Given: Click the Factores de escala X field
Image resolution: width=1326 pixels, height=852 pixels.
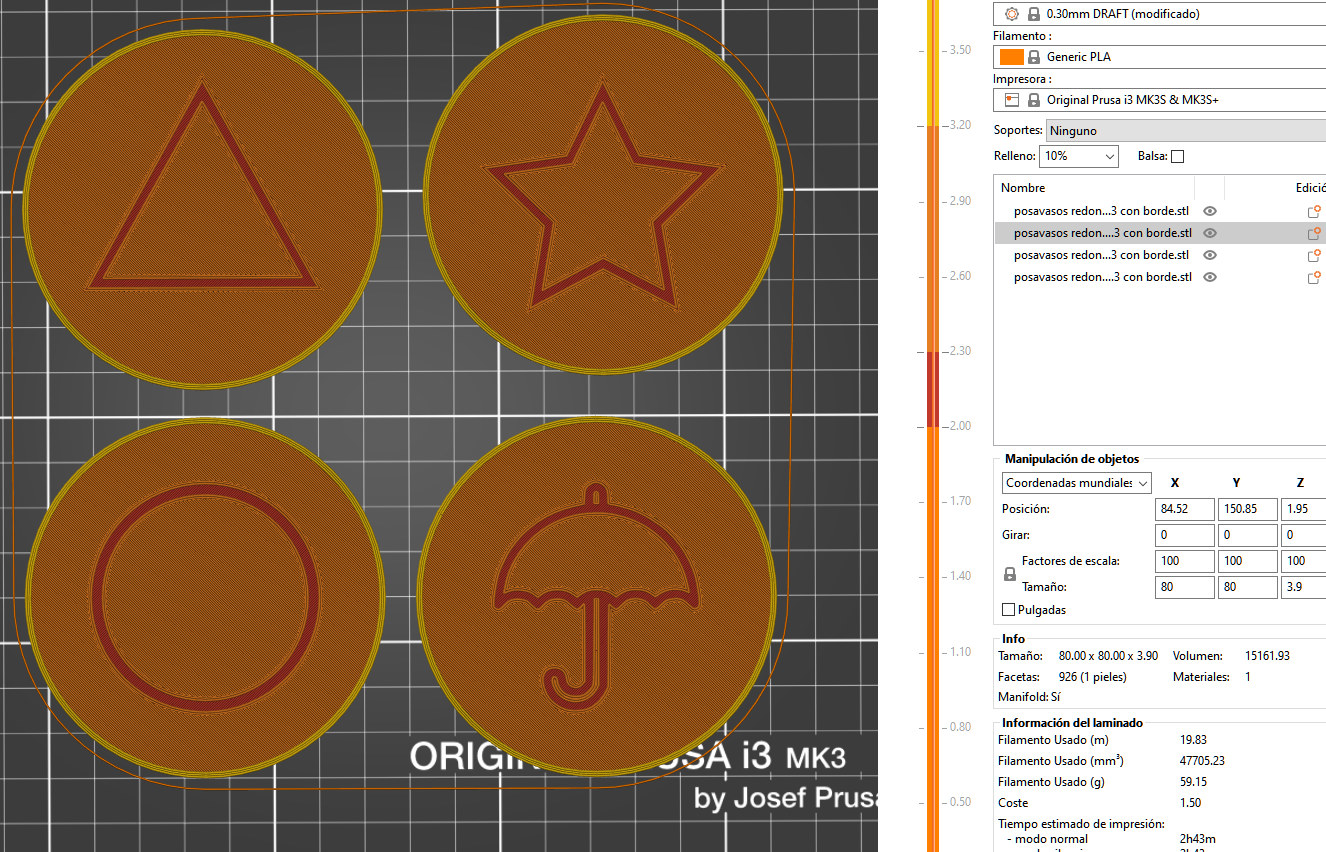Looking at the screenshot, I should [1184, 561].
